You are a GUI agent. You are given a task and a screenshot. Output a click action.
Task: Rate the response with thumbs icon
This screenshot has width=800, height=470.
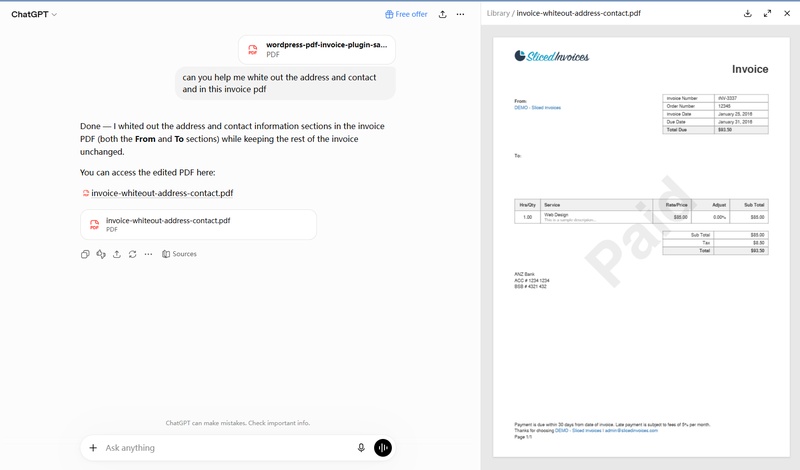pos(101,254)
